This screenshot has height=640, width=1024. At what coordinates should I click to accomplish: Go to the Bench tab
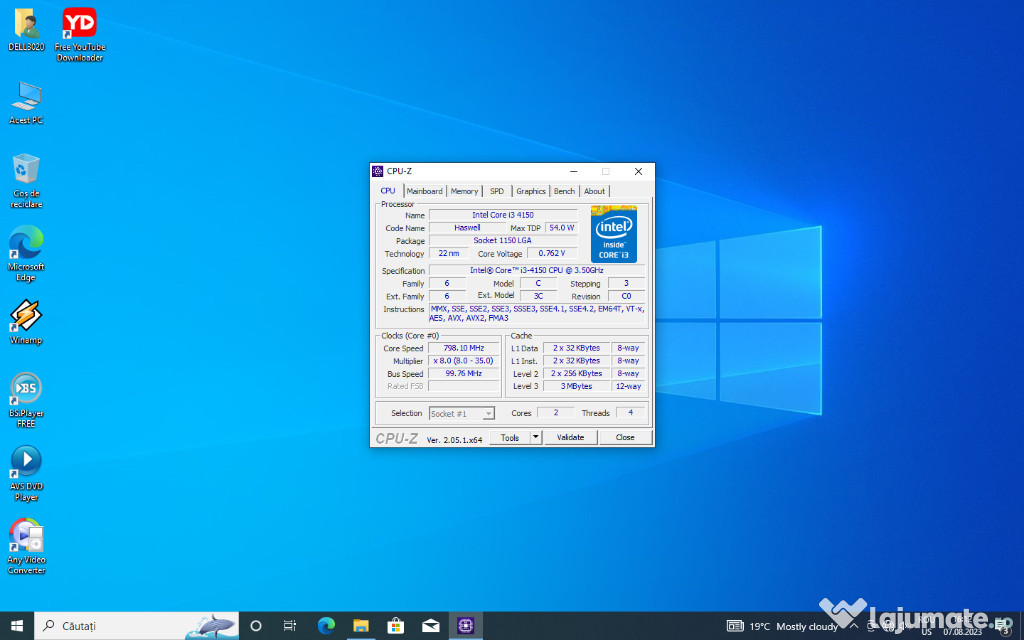click(565, 191)
